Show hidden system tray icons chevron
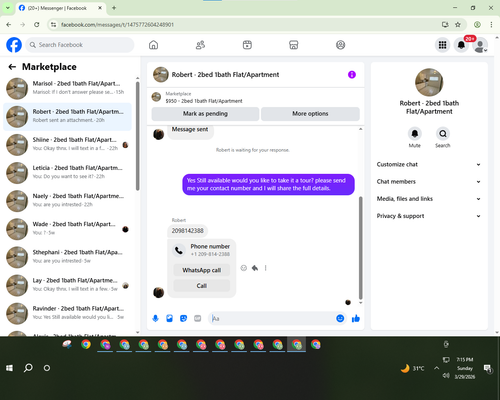The image size is (500, 400). point(436,368)
